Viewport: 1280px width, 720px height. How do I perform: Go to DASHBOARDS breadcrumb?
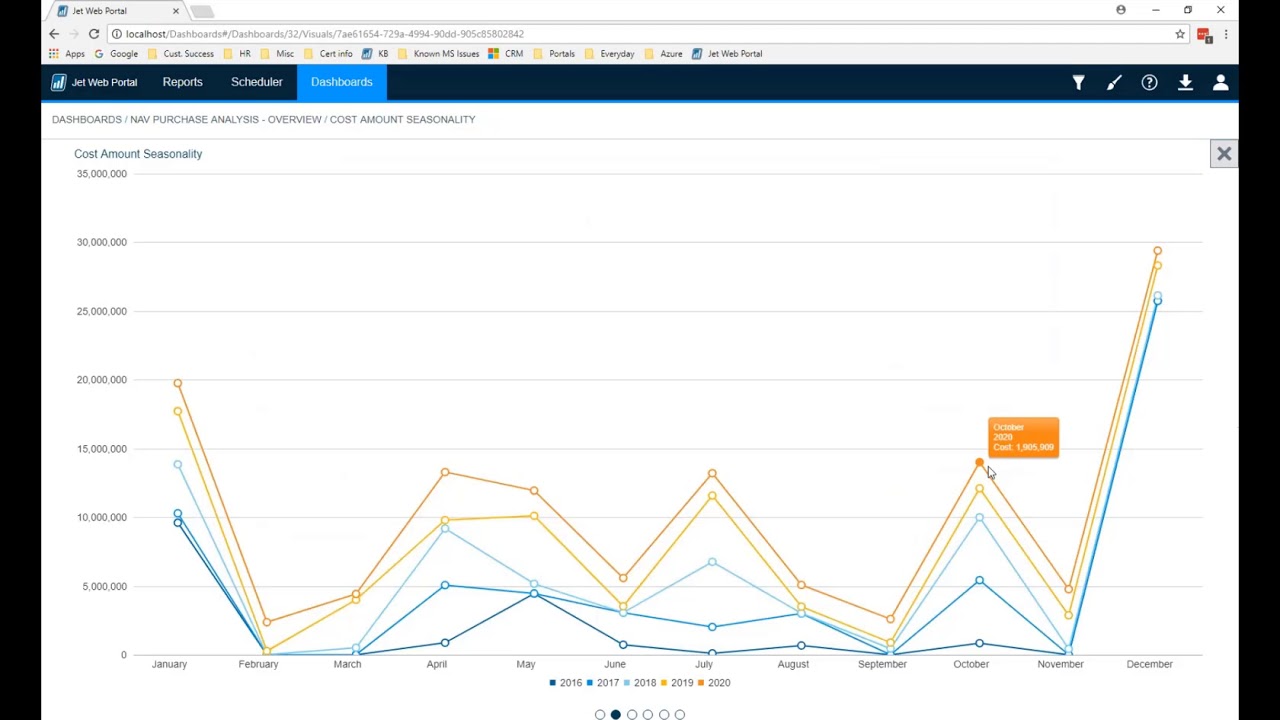click(x=87, y=119)
